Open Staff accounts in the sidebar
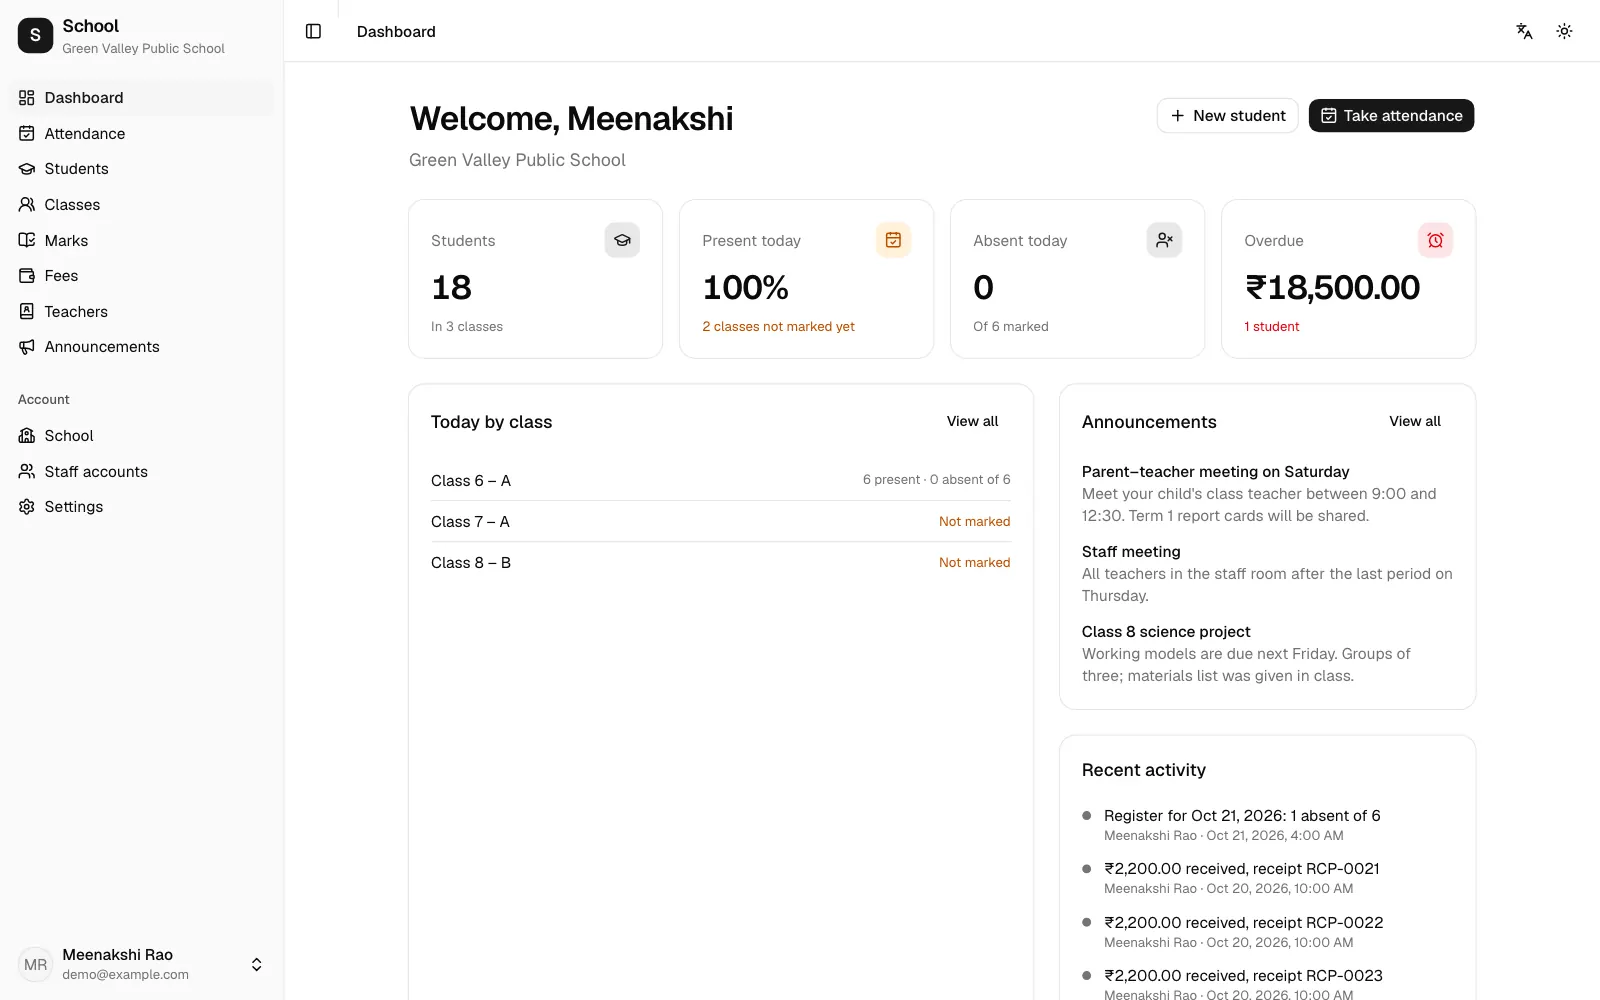 pyautogui.click(x=142, y=471)
